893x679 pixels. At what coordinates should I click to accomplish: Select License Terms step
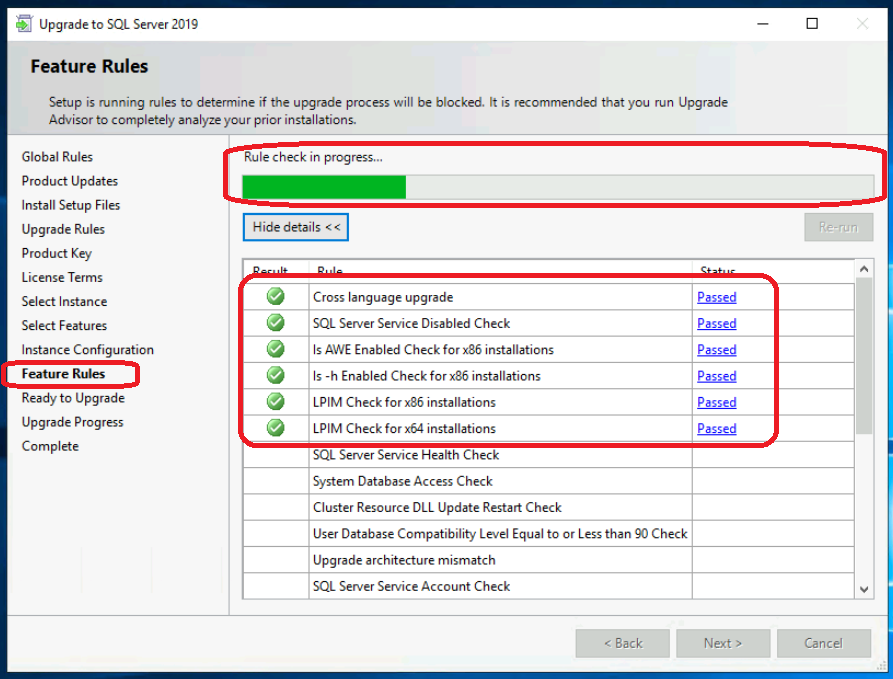coord(62,277)
